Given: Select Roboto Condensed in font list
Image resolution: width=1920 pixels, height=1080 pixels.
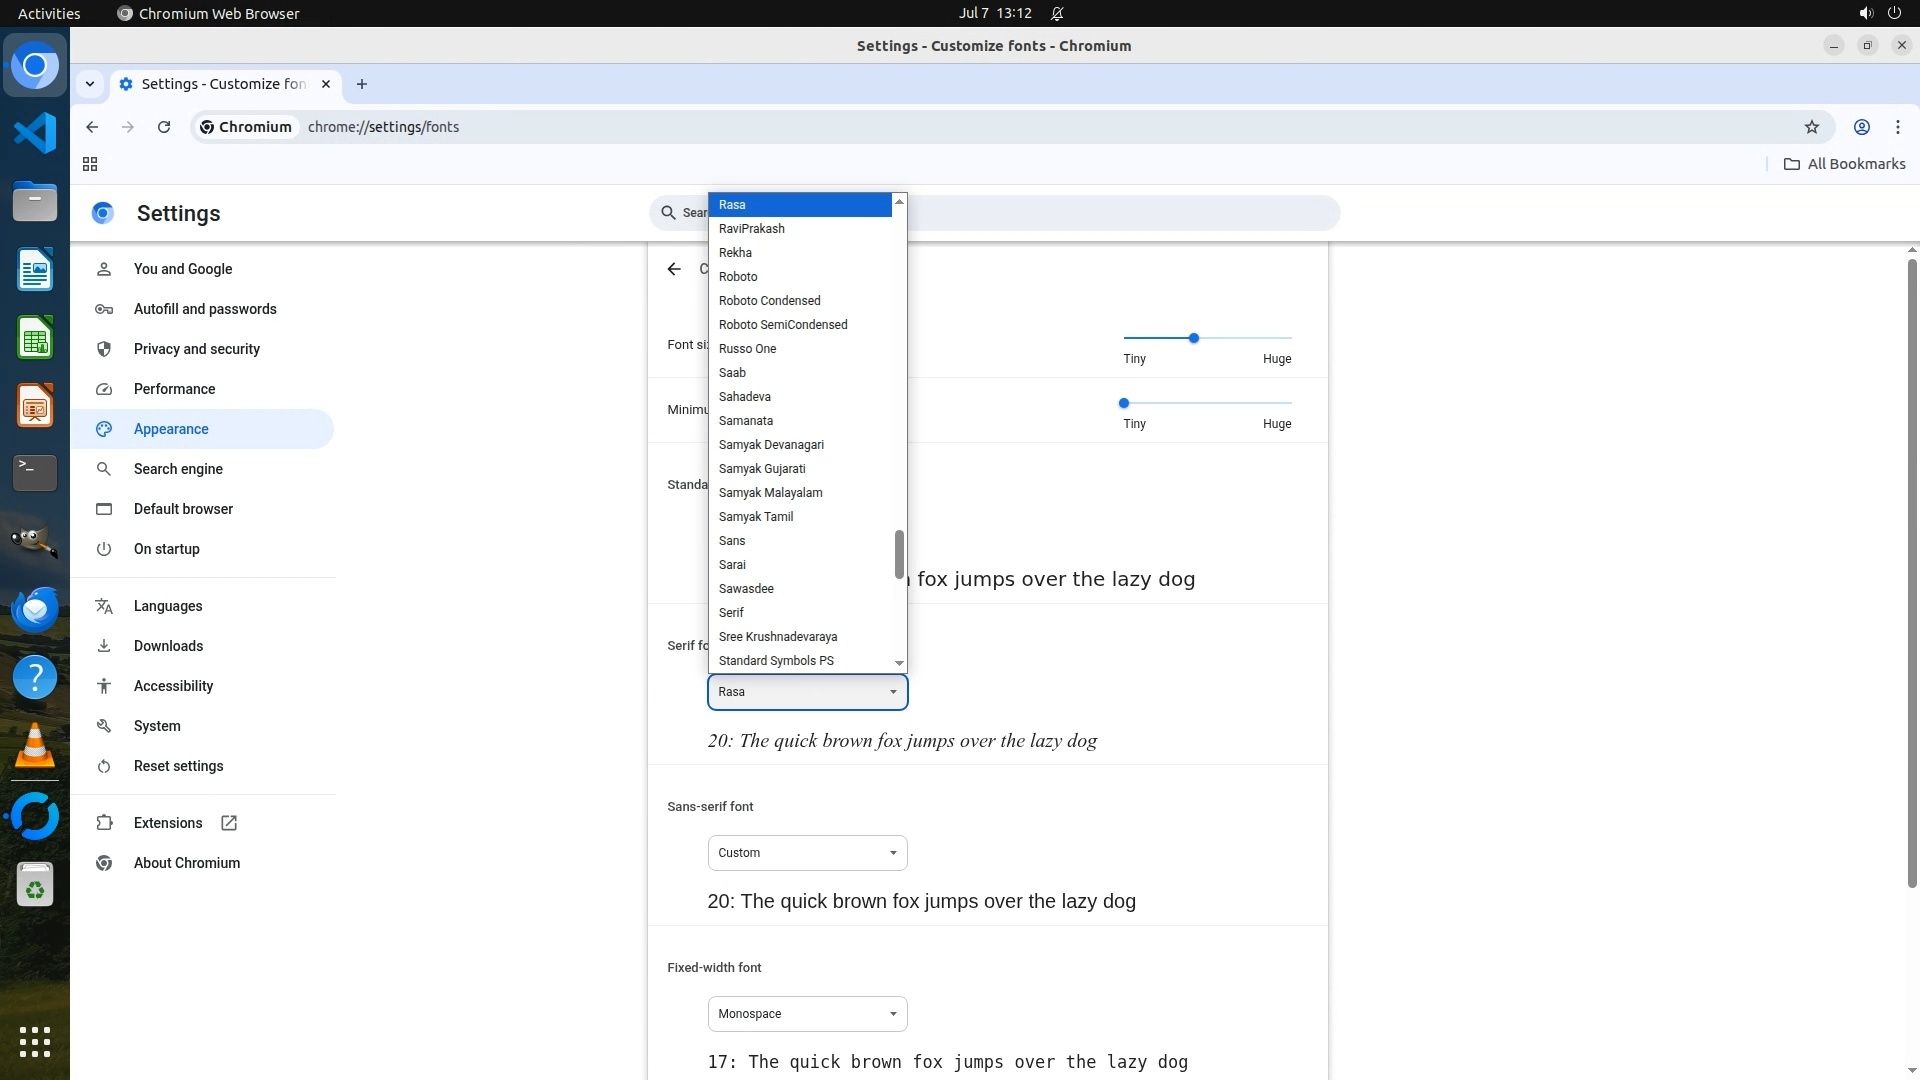Looking at the screenshot, I should [x=769, y=301].
